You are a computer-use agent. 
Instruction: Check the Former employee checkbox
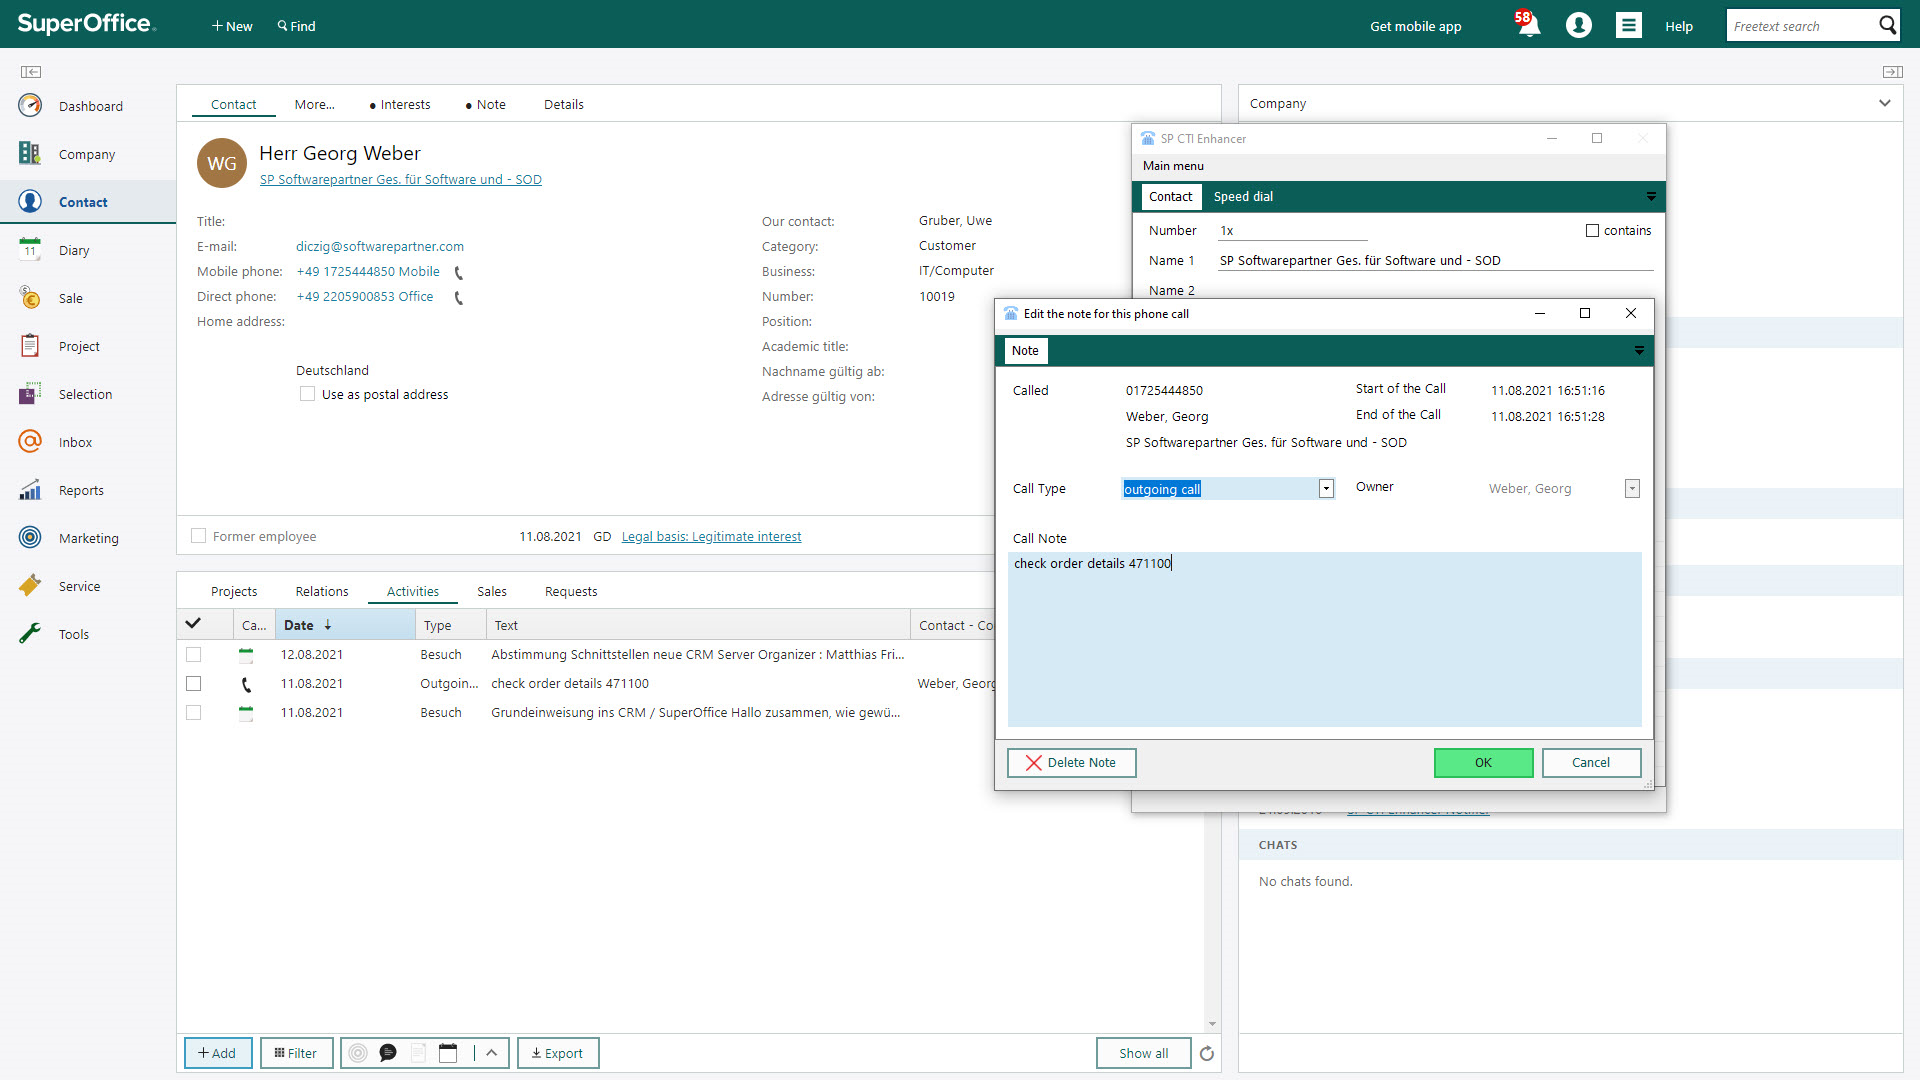(199, 536)
